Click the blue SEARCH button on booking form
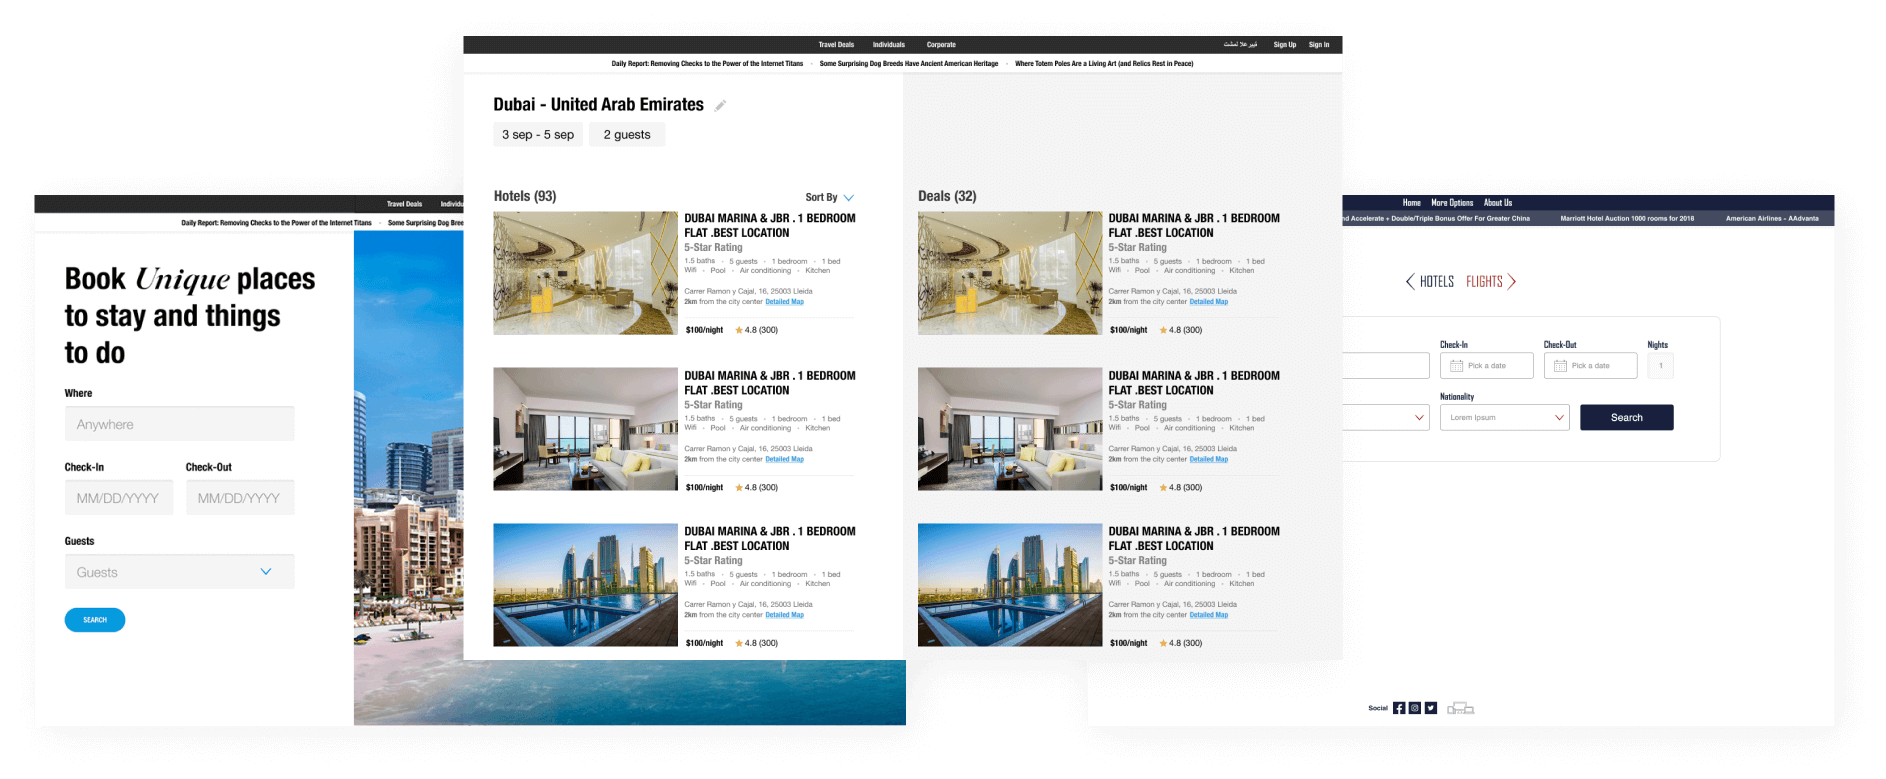 (95, 620)
